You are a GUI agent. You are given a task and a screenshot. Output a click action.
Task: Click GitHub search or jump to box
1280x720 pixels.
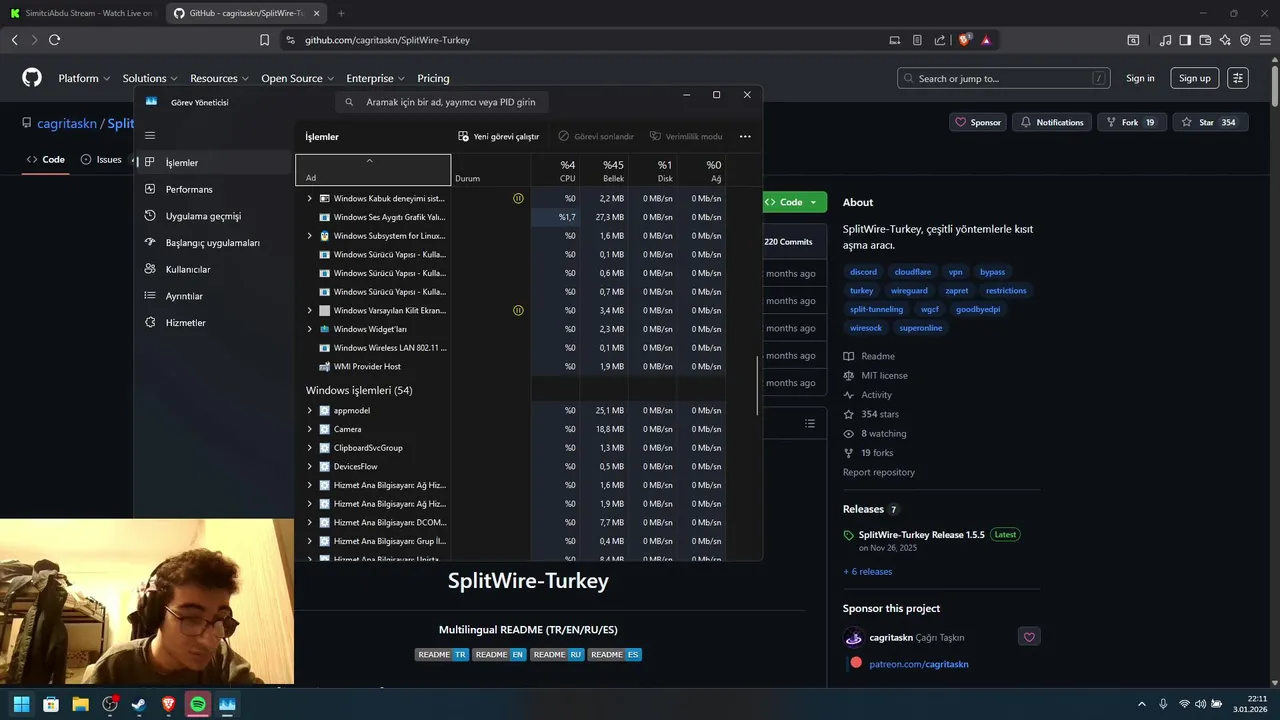pyautogui.click(x=1005, y=78)
